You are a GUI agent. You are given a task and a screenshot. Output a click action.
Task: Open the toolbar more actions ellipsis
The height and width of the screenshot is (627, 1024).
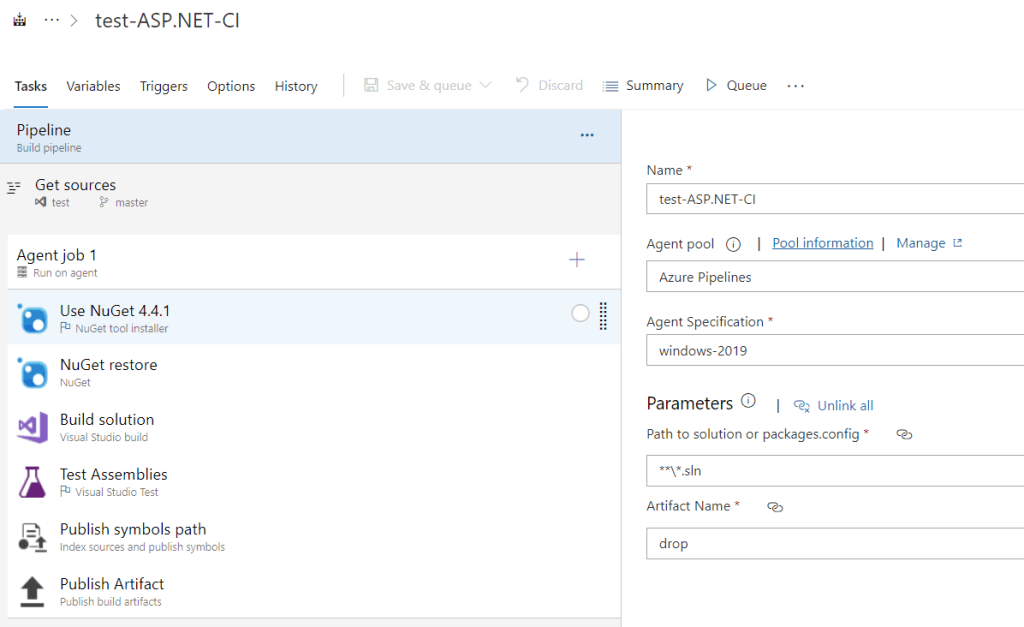[x=795, y=86]
